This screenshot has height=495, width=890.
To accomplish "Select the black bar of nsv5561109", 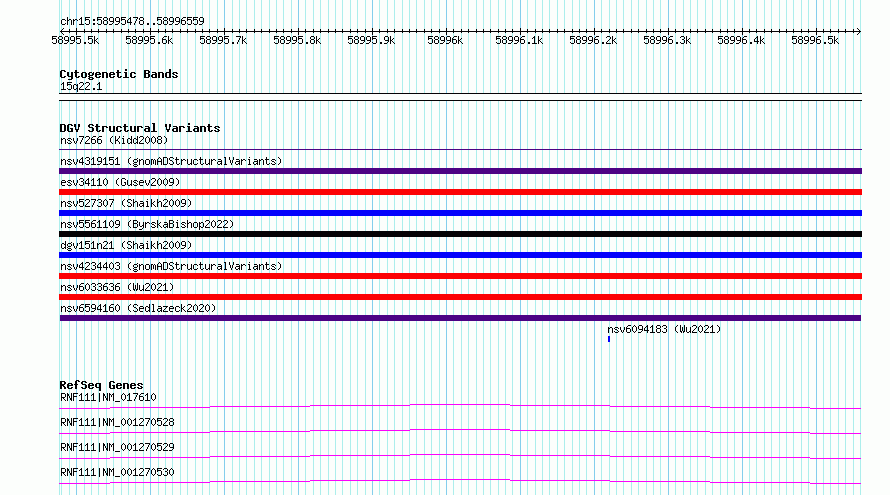I will coord(460,234).
